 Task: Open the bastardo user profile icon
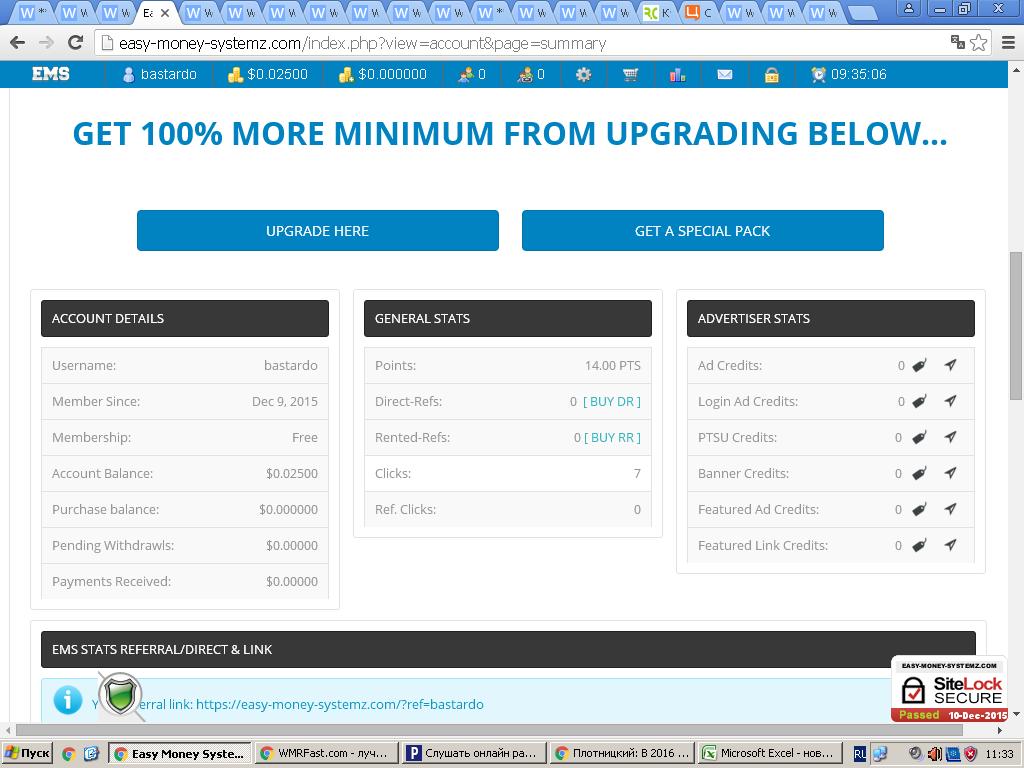coord(129,74)
